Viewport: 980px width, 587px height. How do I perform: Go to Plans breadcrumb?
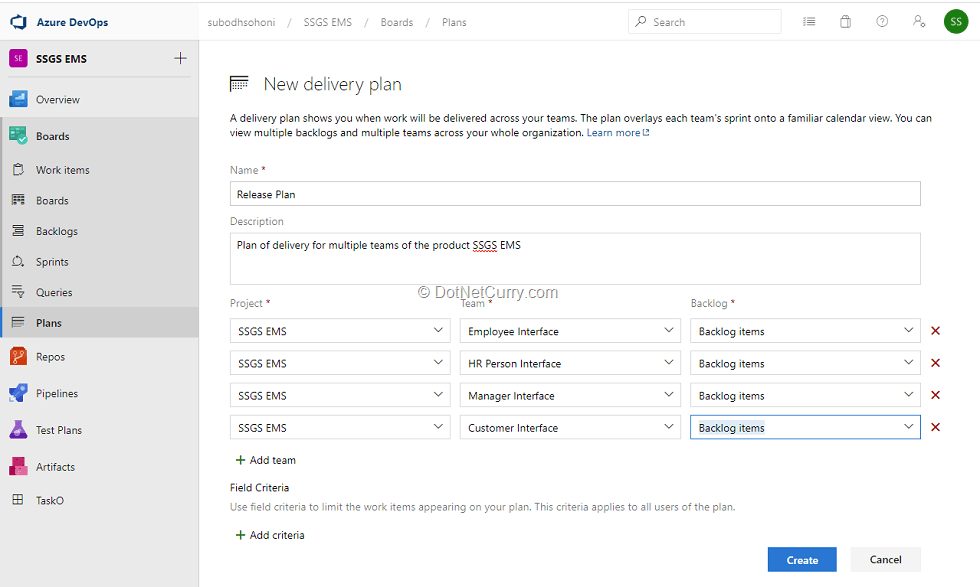point(454,23)
